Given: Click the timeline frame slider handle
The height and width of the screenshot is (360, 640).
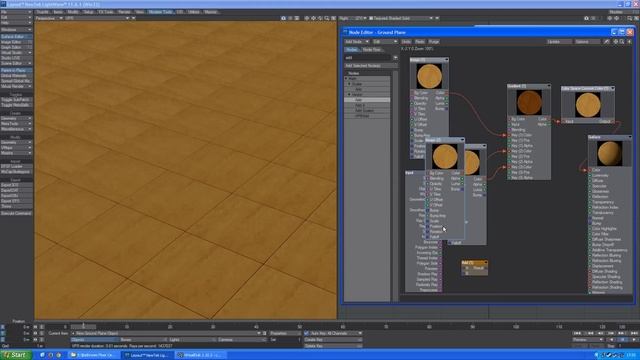Looking at the screenshot, I should click(x=83, y=327).
